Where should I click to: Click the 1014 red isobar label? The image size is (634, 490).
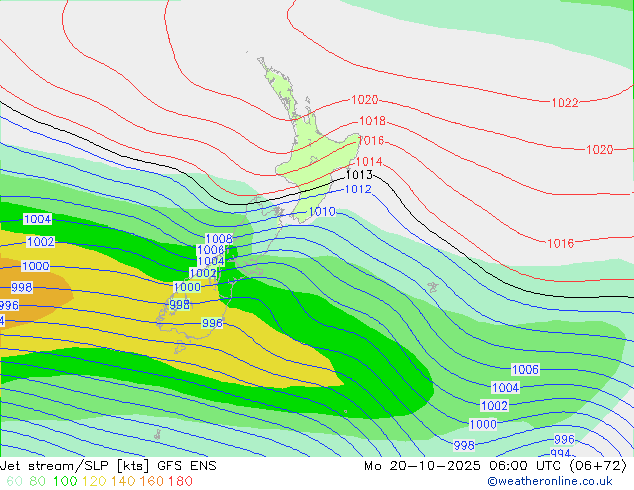point(369,162)
